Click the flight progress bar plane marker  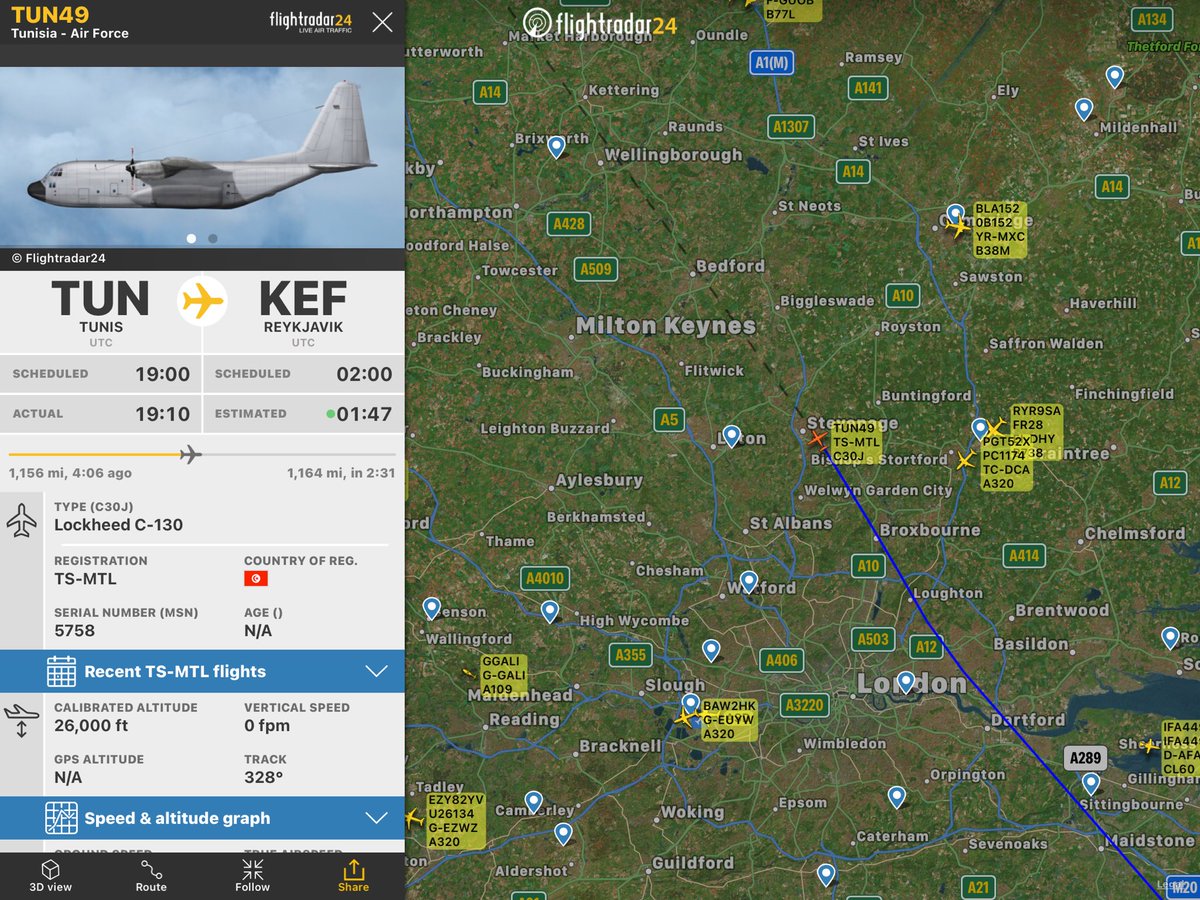pos(190,454)
